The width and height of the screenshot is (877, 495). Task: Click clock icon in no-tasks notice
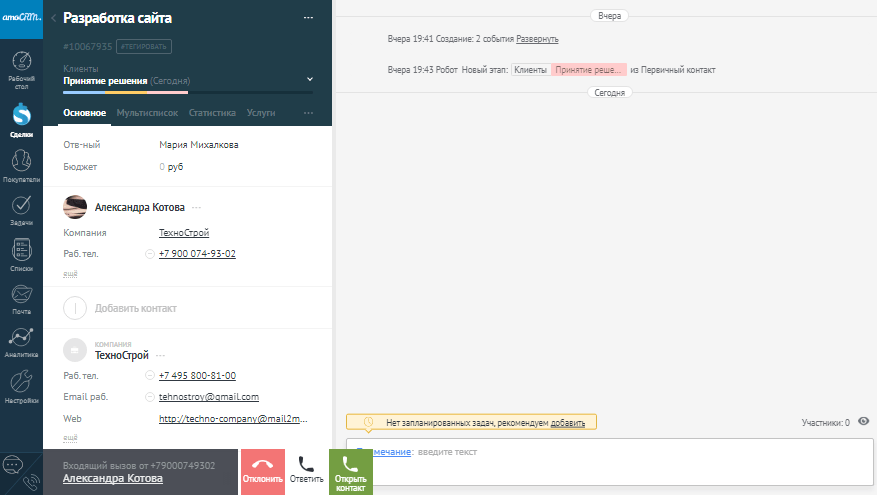368,422
